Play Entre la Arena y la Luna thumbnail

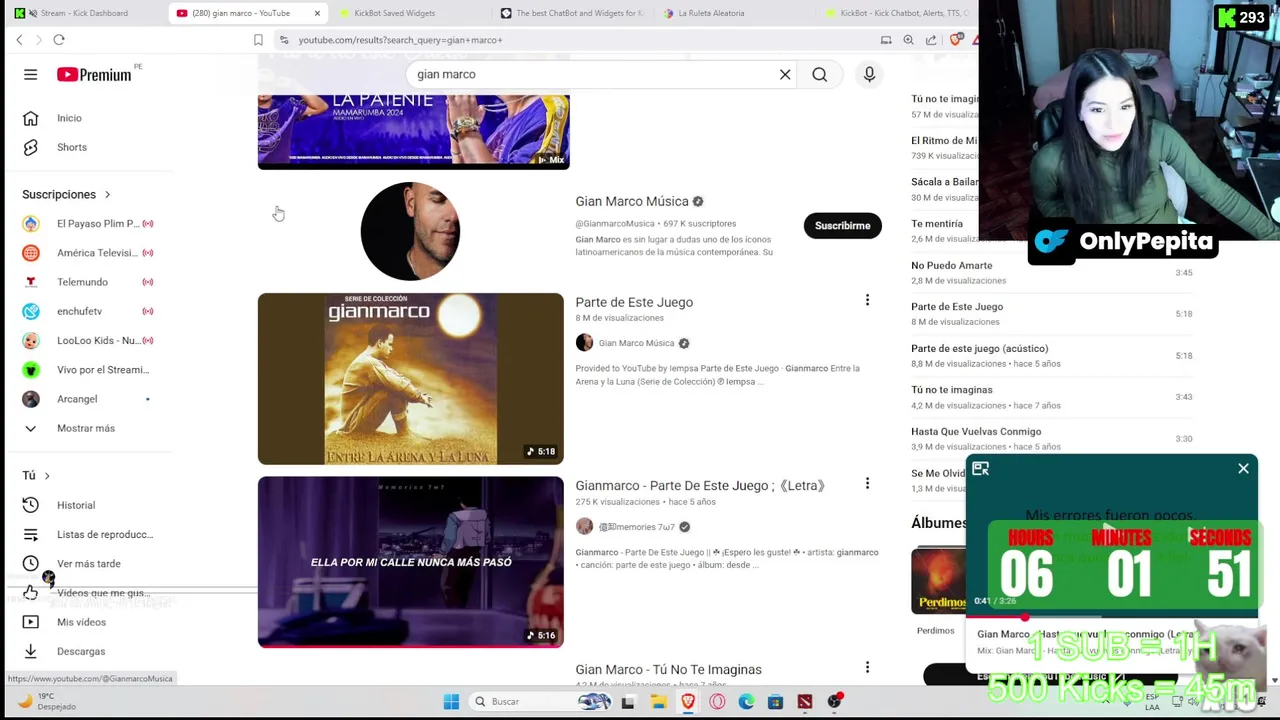[x=410, y=379]
